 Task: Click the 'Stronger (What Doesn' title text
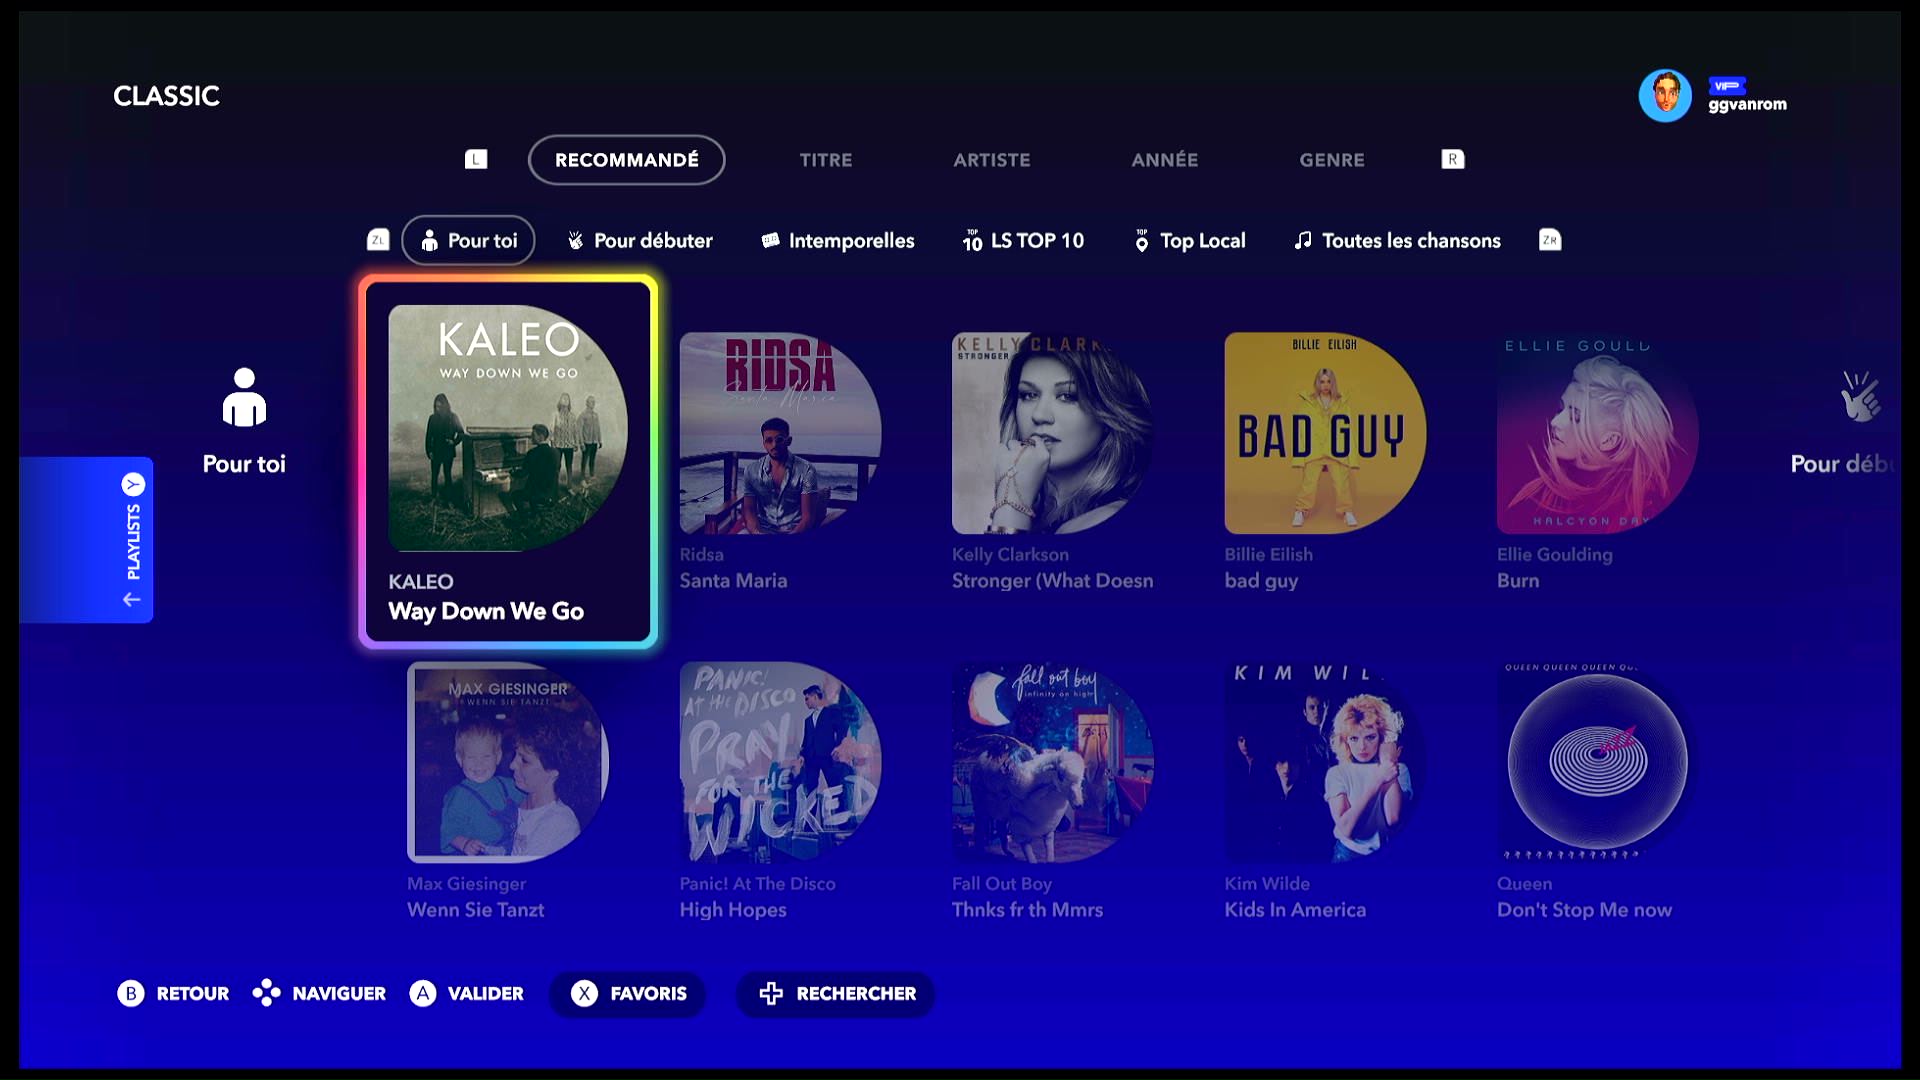pos(1052,580)
